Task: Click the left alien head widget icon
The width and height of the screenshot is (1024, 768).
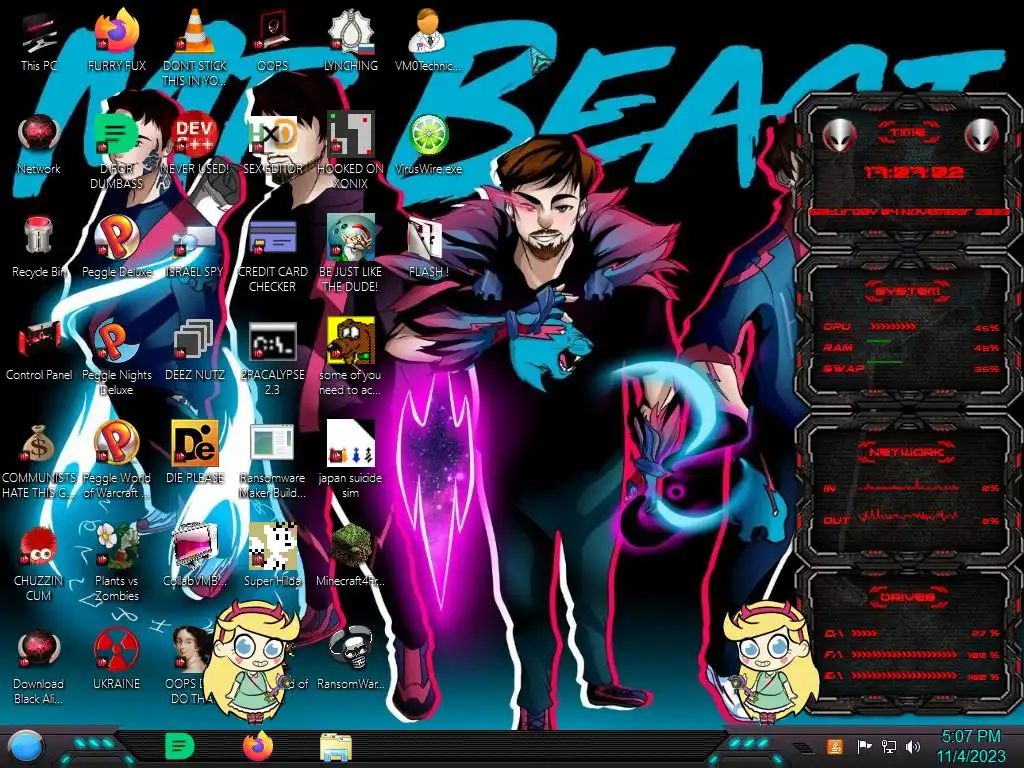Action: coord(838,135)
